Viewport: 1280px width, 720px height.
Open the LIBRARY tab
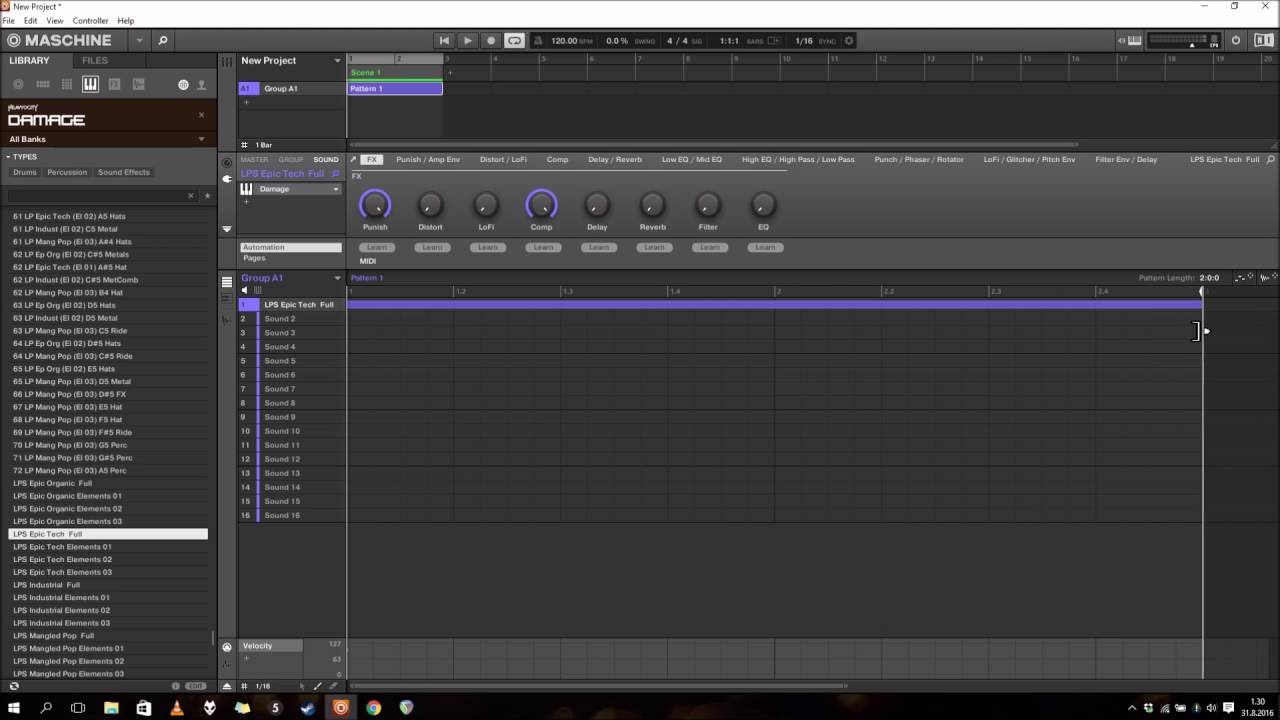coord(29,60)
